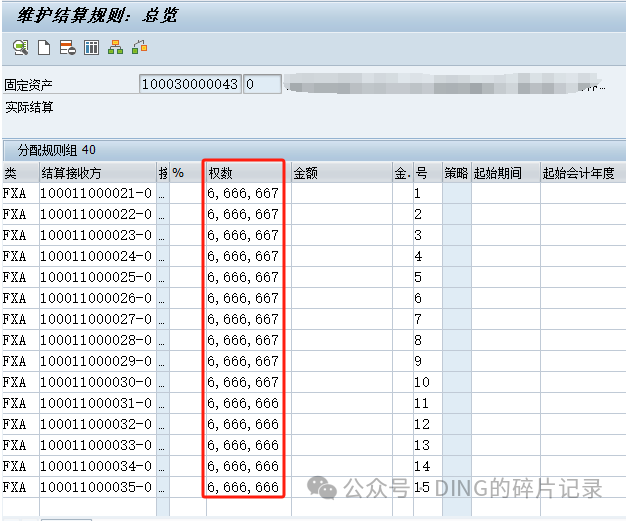
Task: Click the % column header
Action: point(188,173)
